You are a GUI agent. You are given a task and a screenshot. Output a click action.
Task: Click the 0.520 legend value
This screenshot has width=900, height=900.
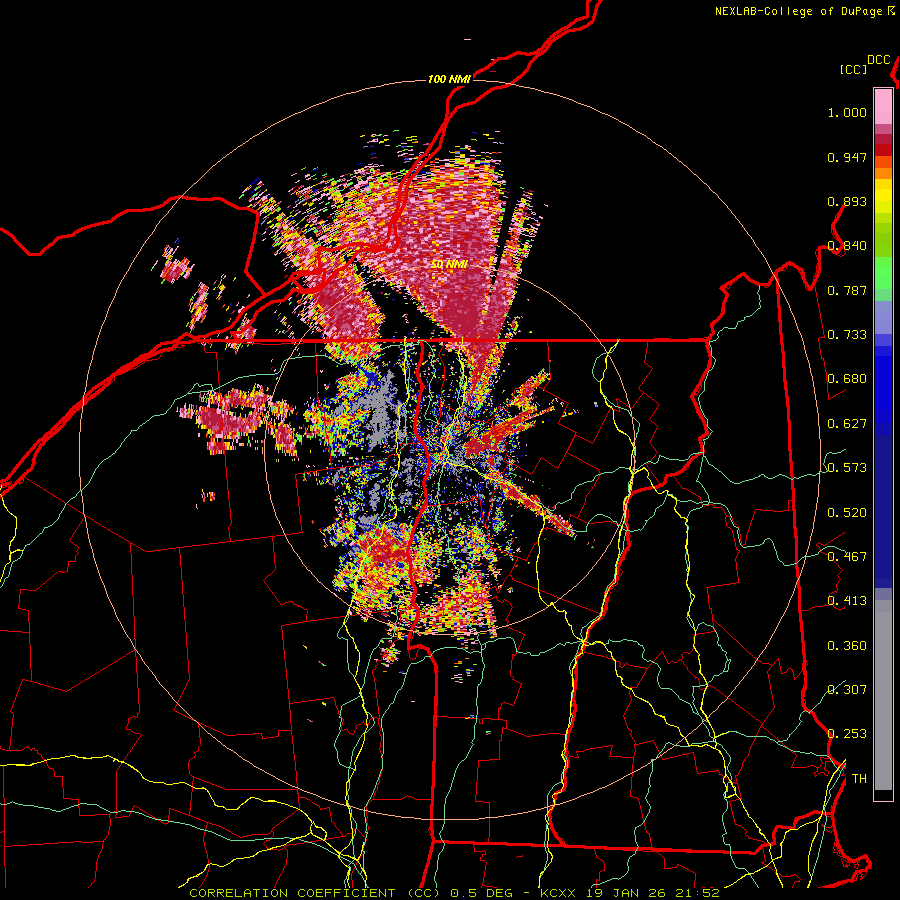847,513
